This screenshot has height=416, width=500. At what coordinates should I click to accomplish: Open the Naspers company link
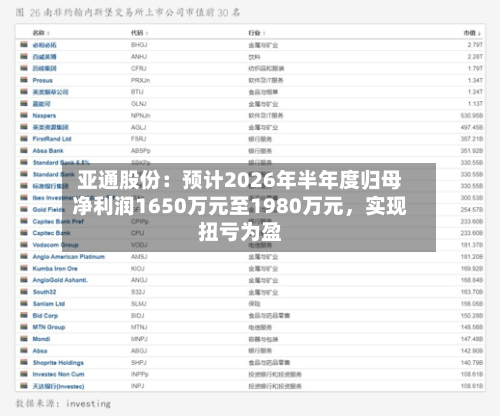(x=44, y=116)
